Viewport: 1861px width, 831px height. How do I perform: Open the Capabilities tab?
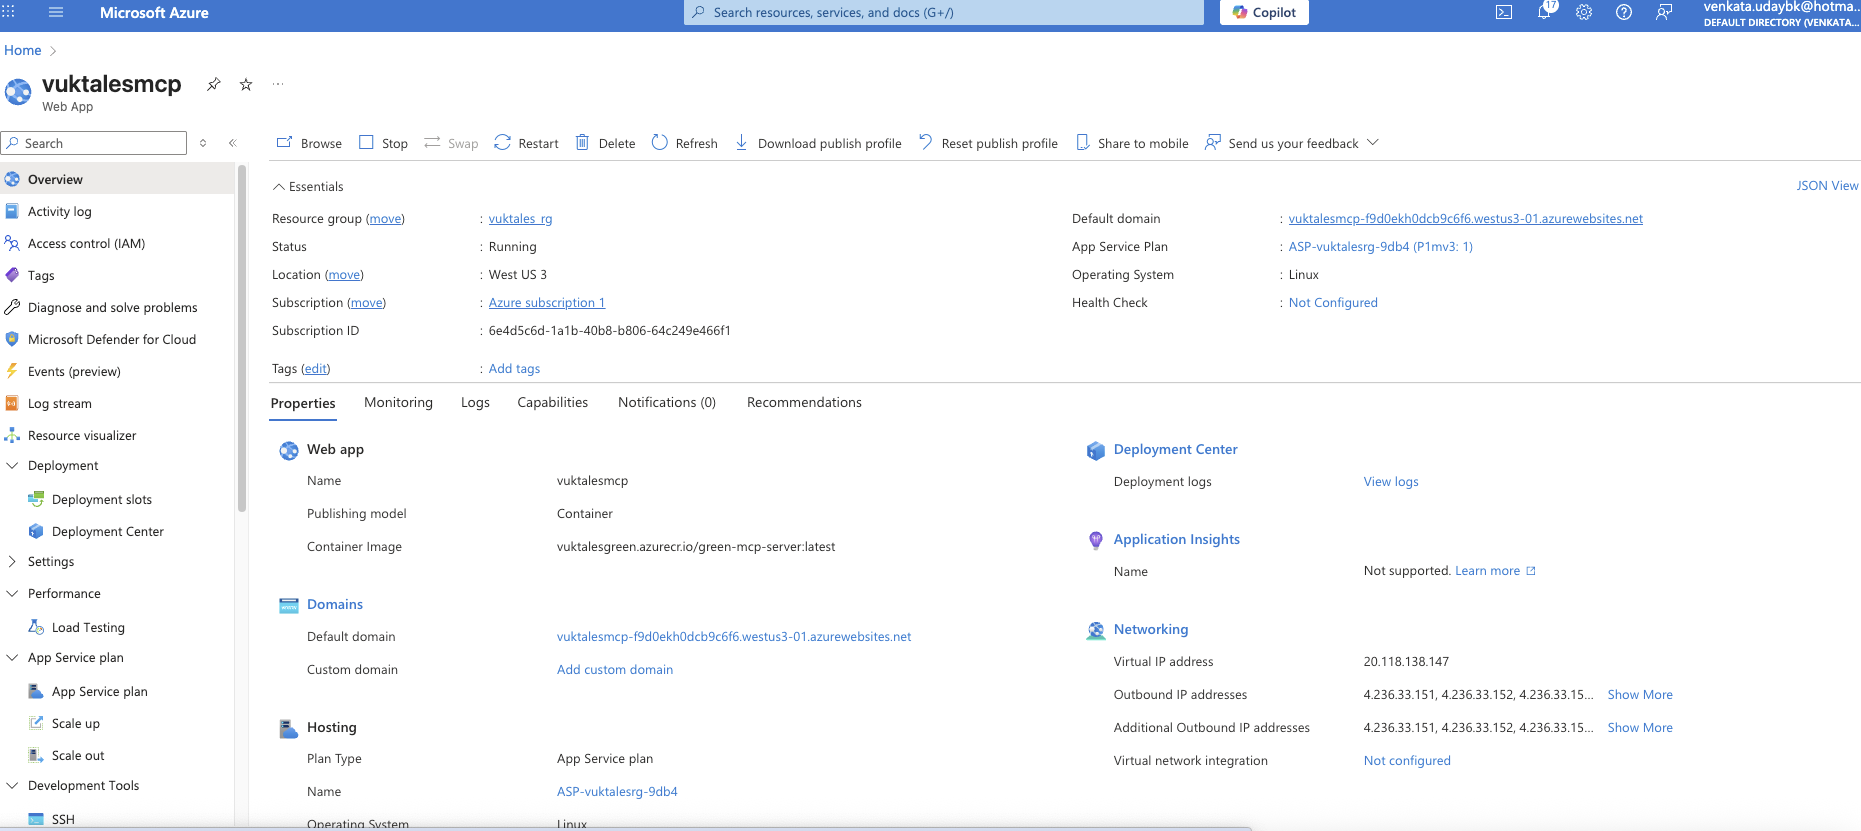point(552,403)
